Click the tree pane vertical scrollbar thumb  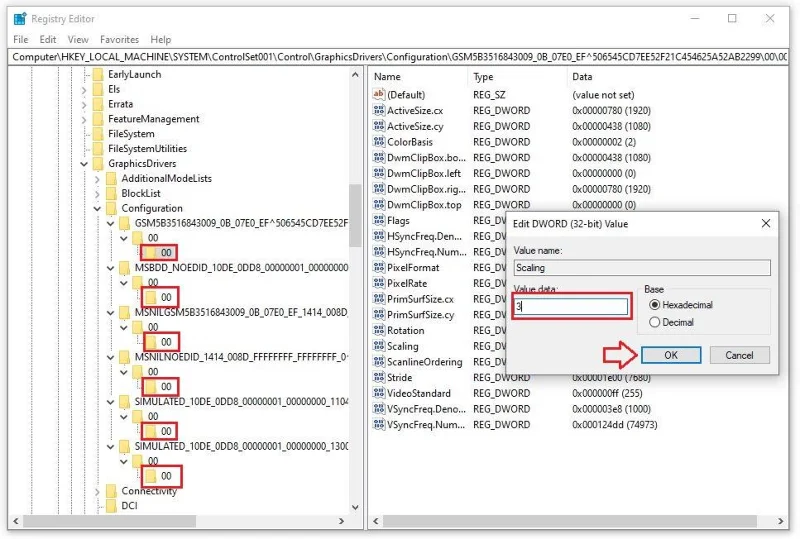pyautogui.click(x=355, y=215)
